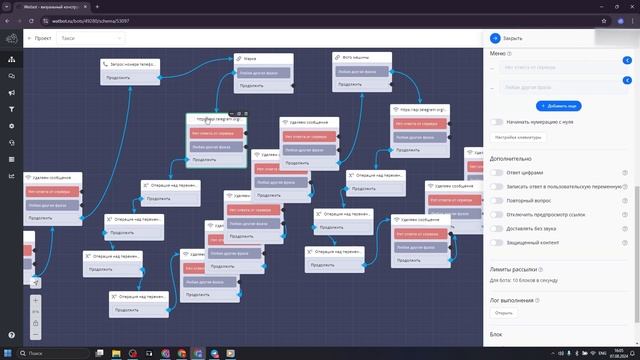640x360 pixels.
Task: Open File Explorer from the taskbar
Action: pos(116,353)
